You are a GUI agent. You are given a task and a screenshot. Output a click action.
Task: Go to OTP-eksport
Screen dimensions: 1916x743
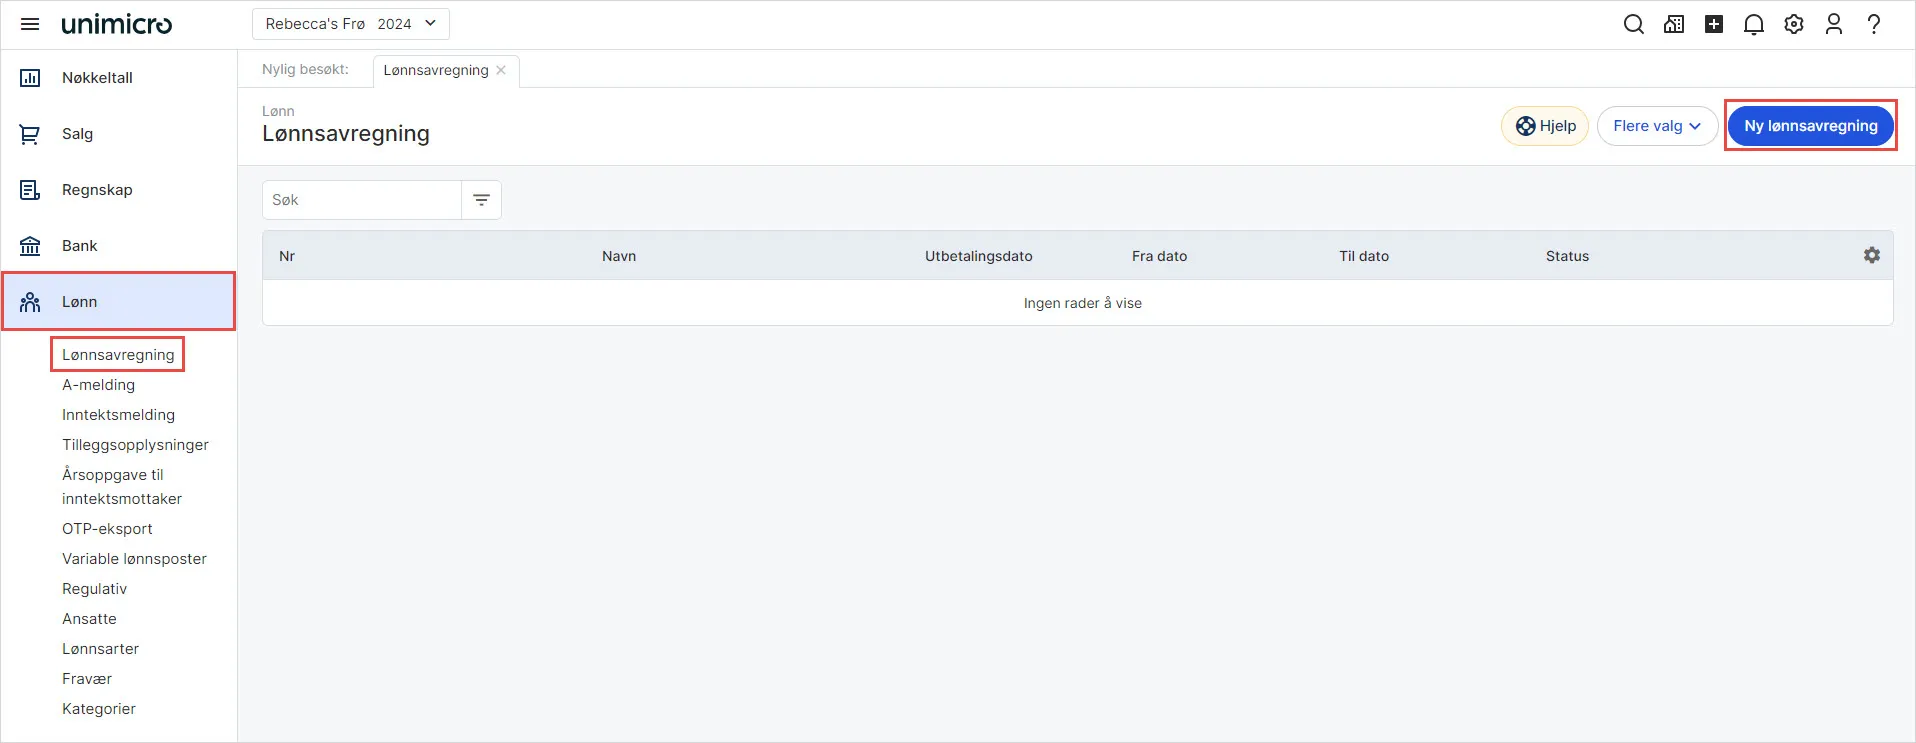coord(107,529)
